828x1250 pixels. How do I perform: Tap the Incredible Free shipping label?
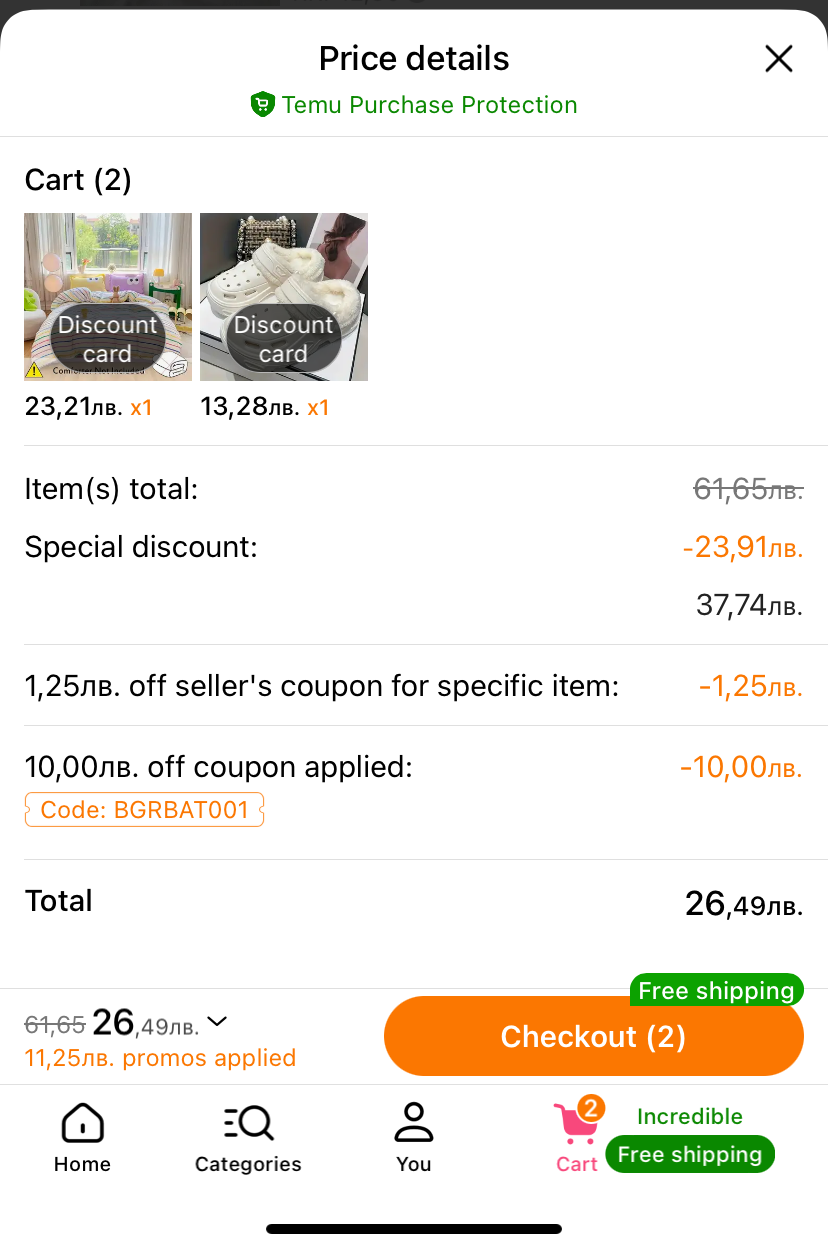(690, 1138)
